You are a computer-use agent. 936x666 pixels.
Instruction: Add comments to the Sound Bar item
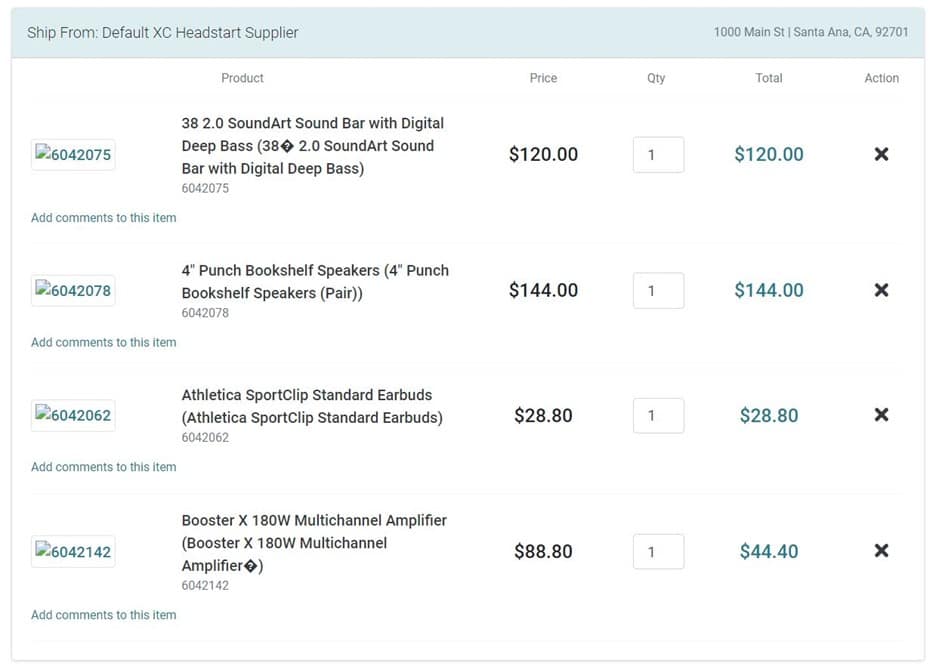(x=104, y=218)
